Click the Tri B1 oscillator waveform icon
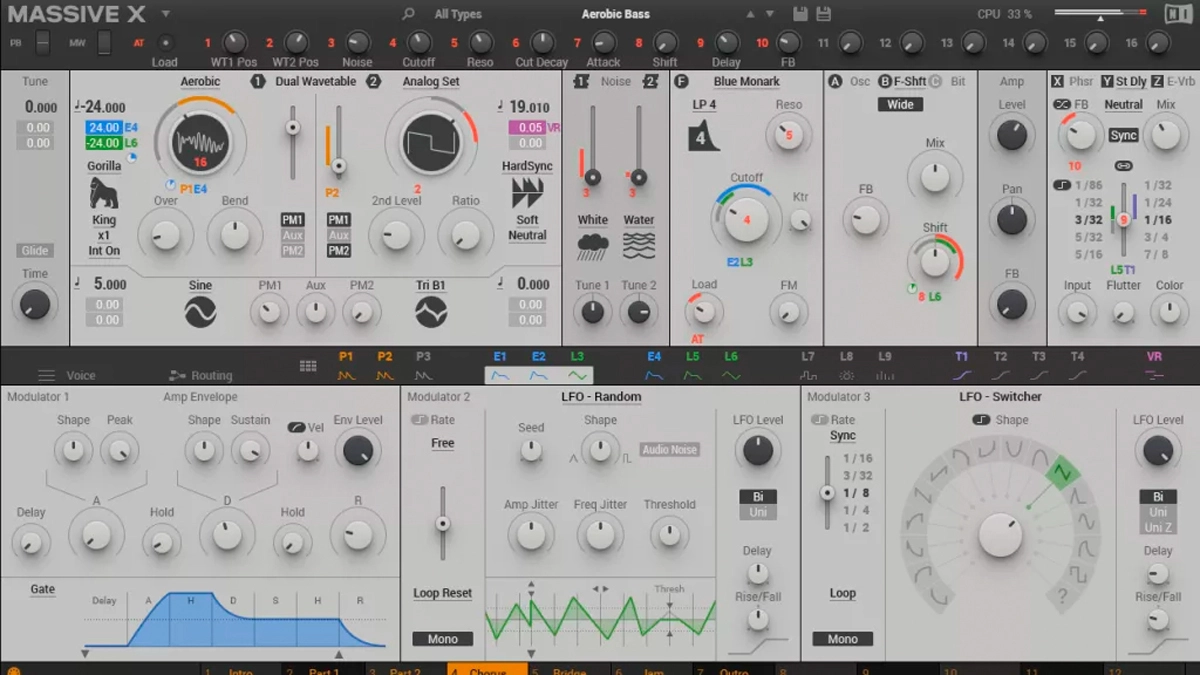The width and height of the screenshot is (1200, 675). (431, 312)
